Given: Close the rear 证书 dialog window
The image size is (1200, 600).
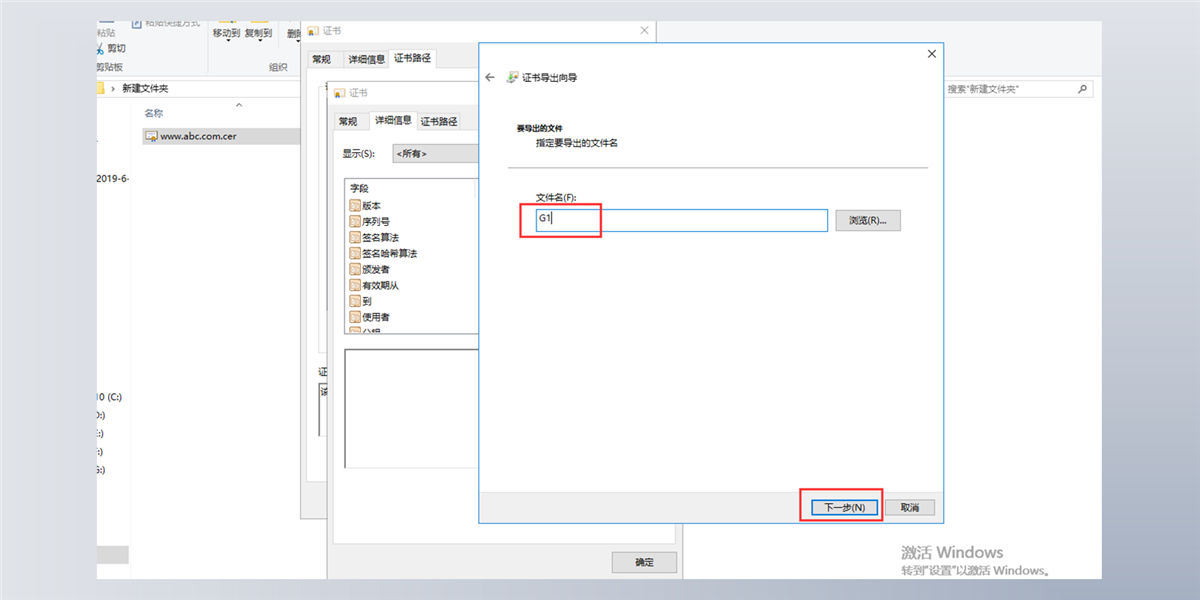Looking at the screenshot, I should [x=644, y=31].
